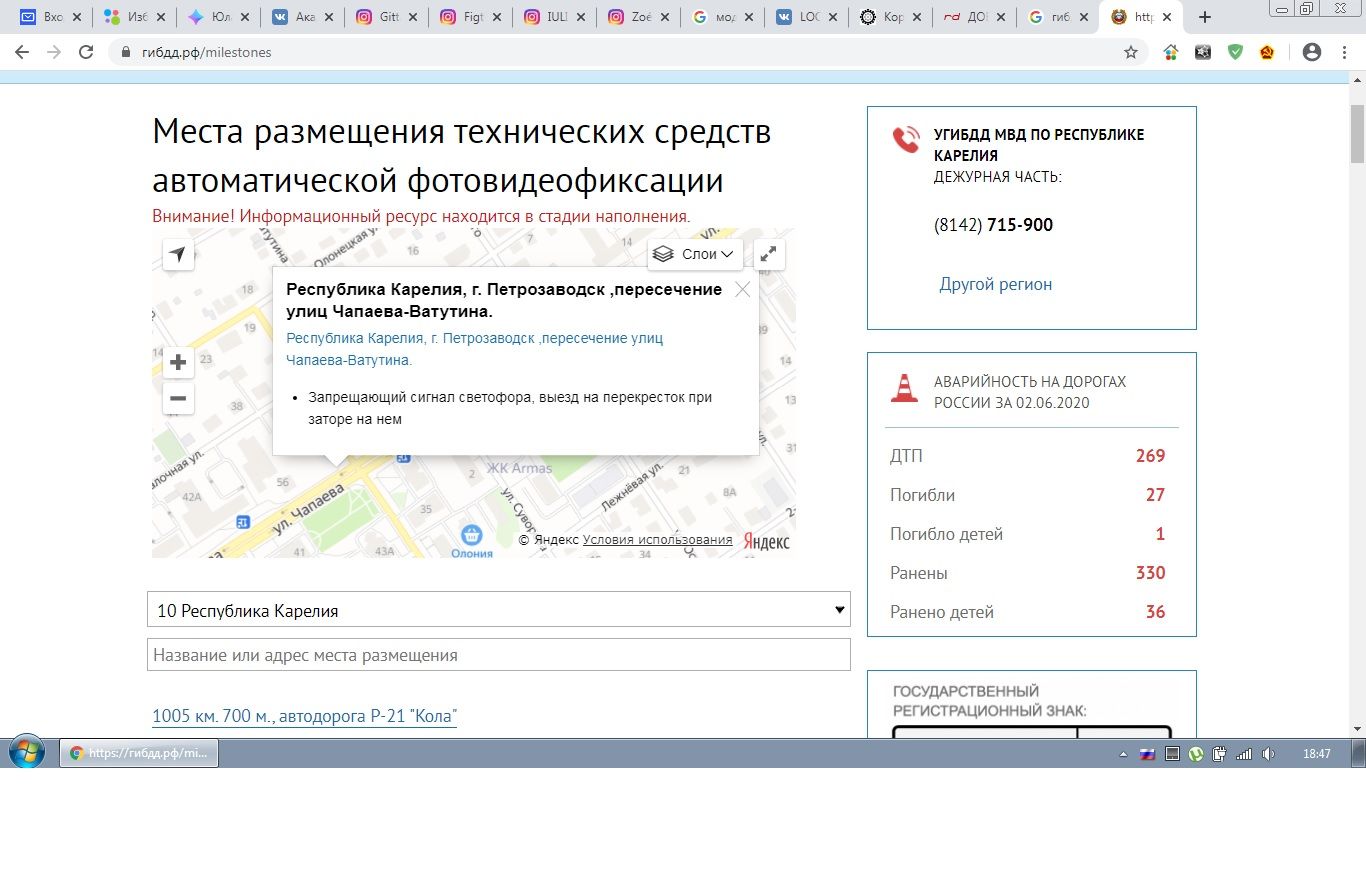Click the Другой регион link
This screenshot has width=1366, height=888.
click(x=995, y=284)
